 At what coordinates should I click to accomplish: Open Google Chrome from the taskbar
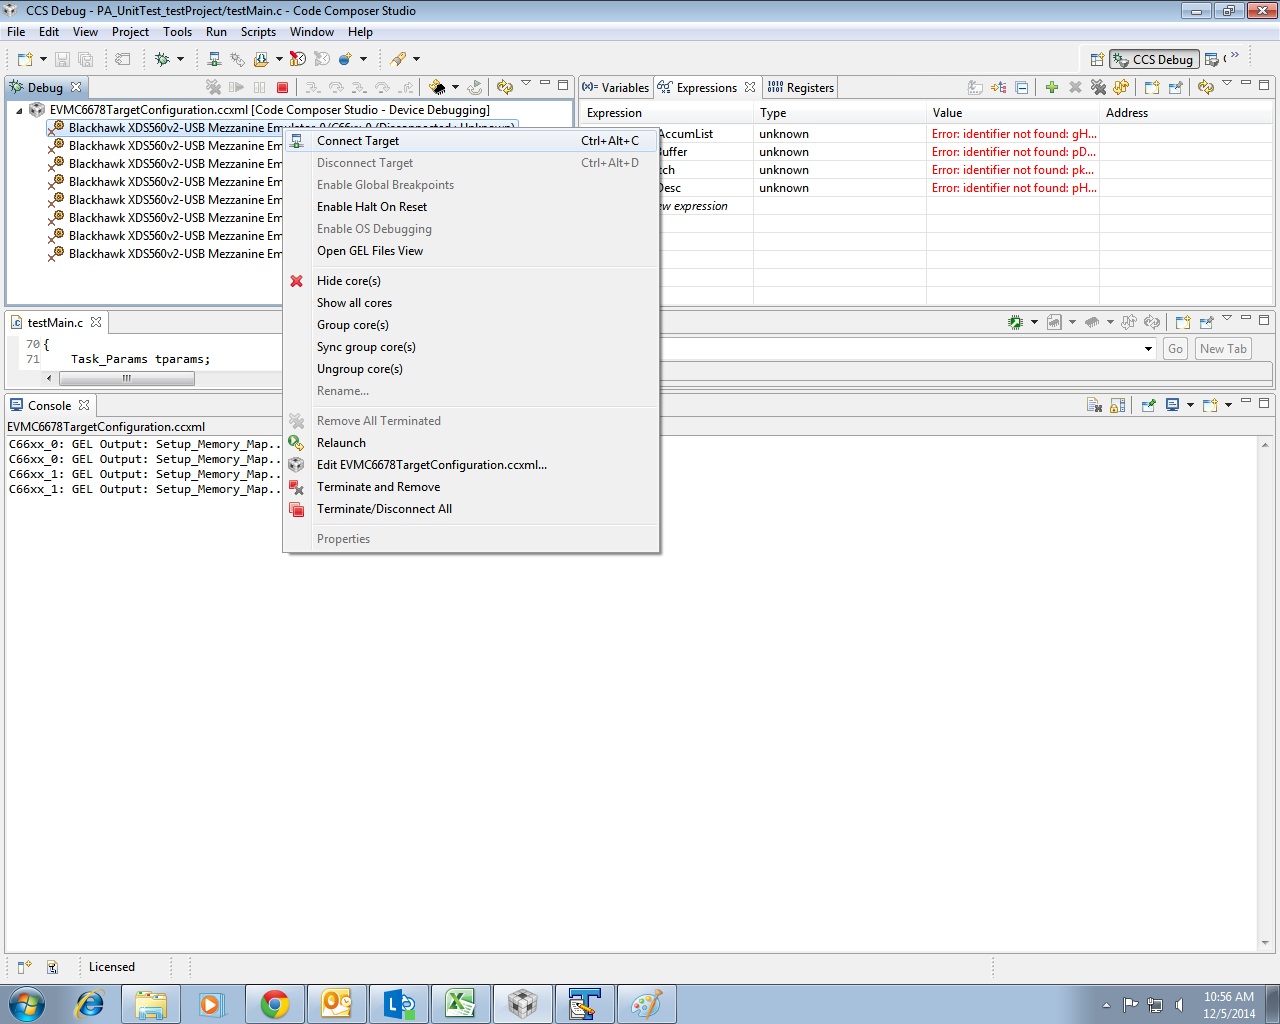[274, 1004]
